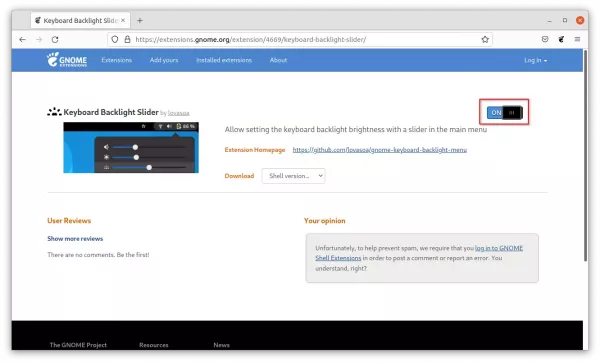Click the Resources footer heading
The image size is (600, 363).
tap(154, 345)
